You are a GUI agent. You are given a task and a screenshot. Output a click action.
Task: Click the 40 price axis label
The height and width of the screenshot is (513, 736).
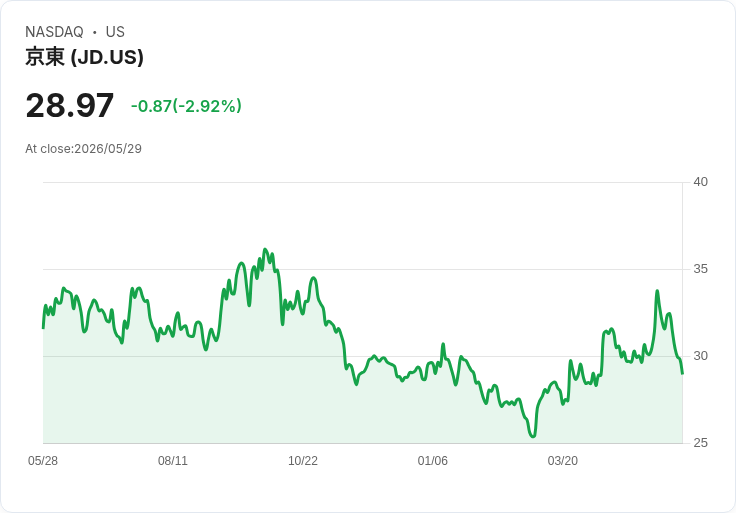(700, 182)
